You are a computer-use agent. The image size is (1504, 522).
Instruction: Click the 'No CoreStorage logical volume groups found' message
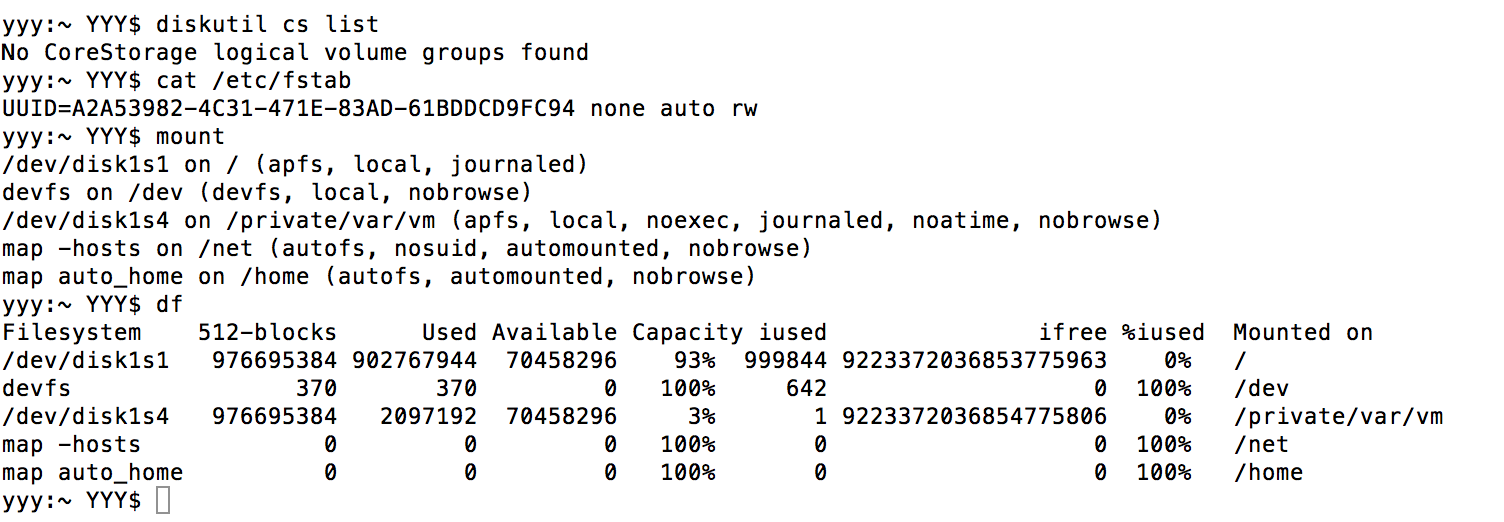click(295, 52)
